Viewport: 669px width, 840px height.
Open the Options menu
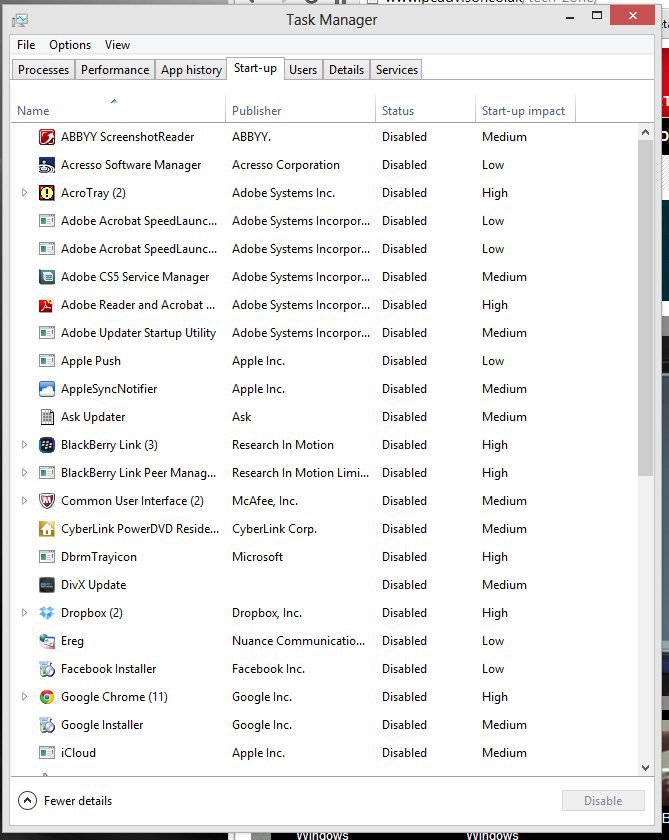click(x=70, y=45)
